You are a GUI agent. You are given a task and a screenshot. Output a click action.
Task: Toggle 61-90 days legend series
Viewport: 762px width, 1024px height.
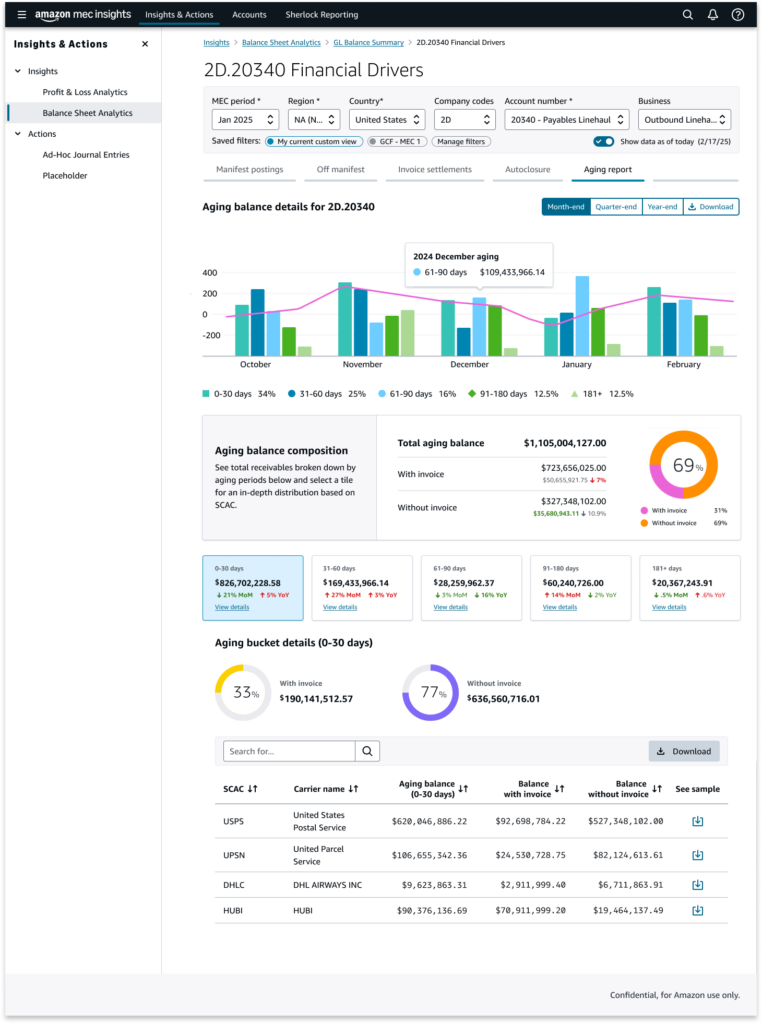(417, 394)
